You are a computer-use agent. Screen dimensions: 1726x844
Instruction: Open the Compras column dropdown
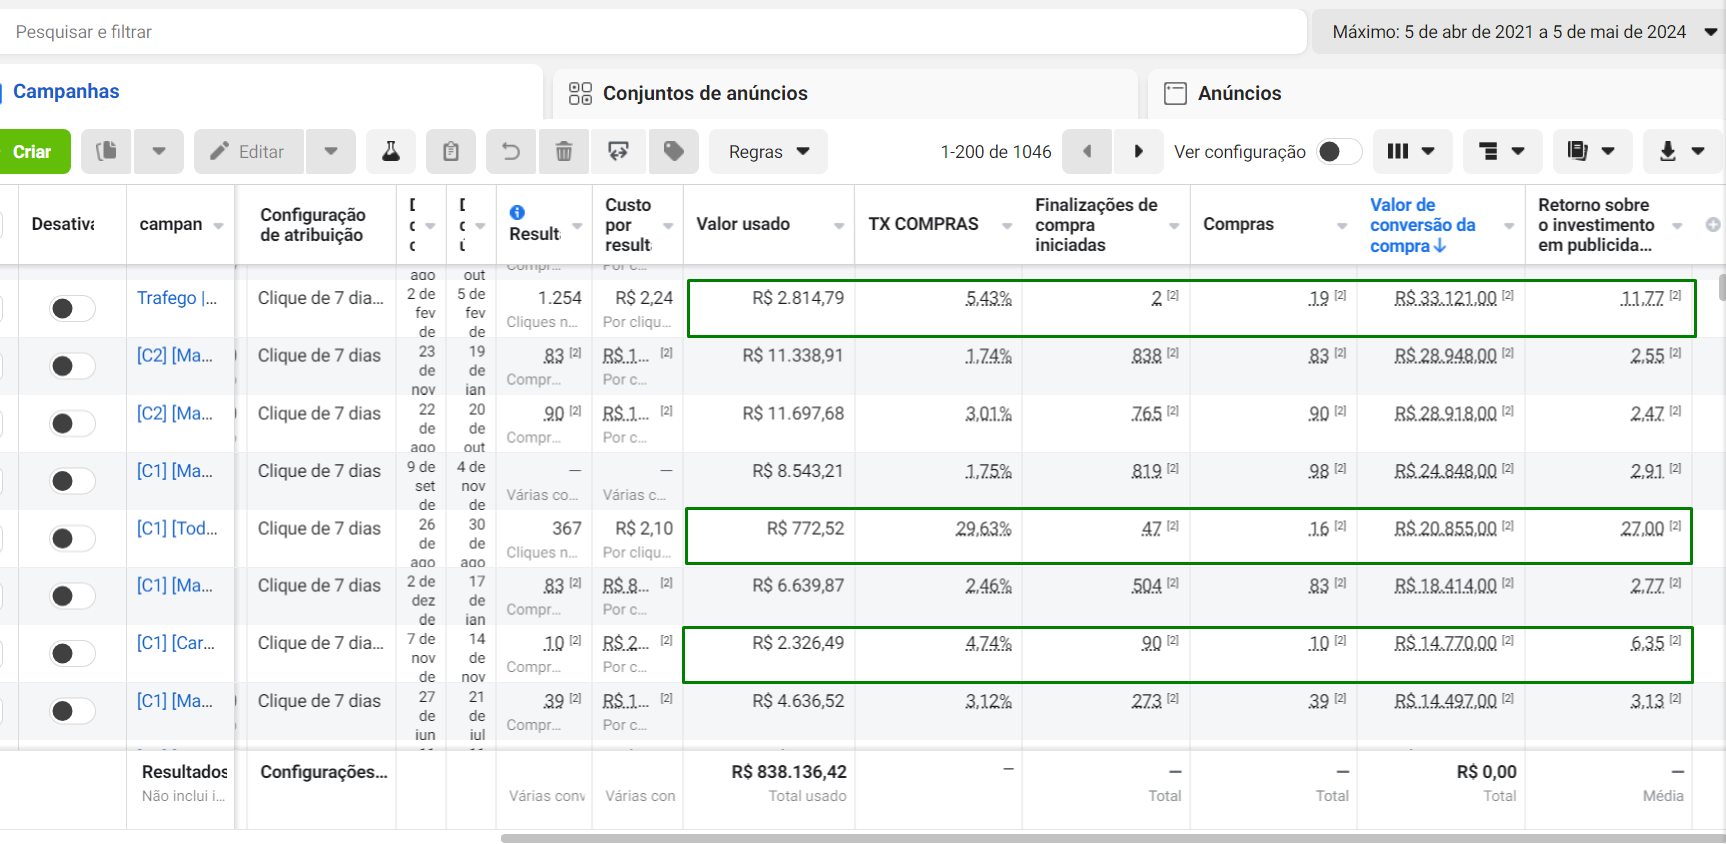(1342, 226)
